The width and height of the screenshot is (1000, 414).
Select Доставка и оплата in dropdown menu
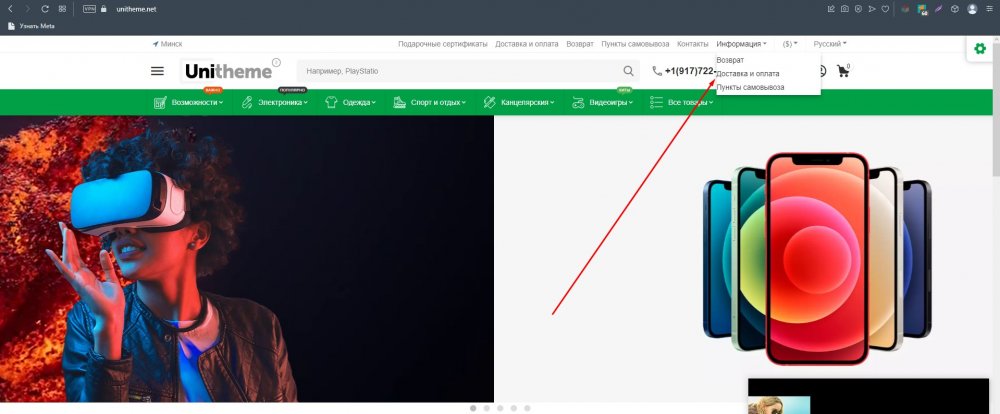click(x=747, y=73)
